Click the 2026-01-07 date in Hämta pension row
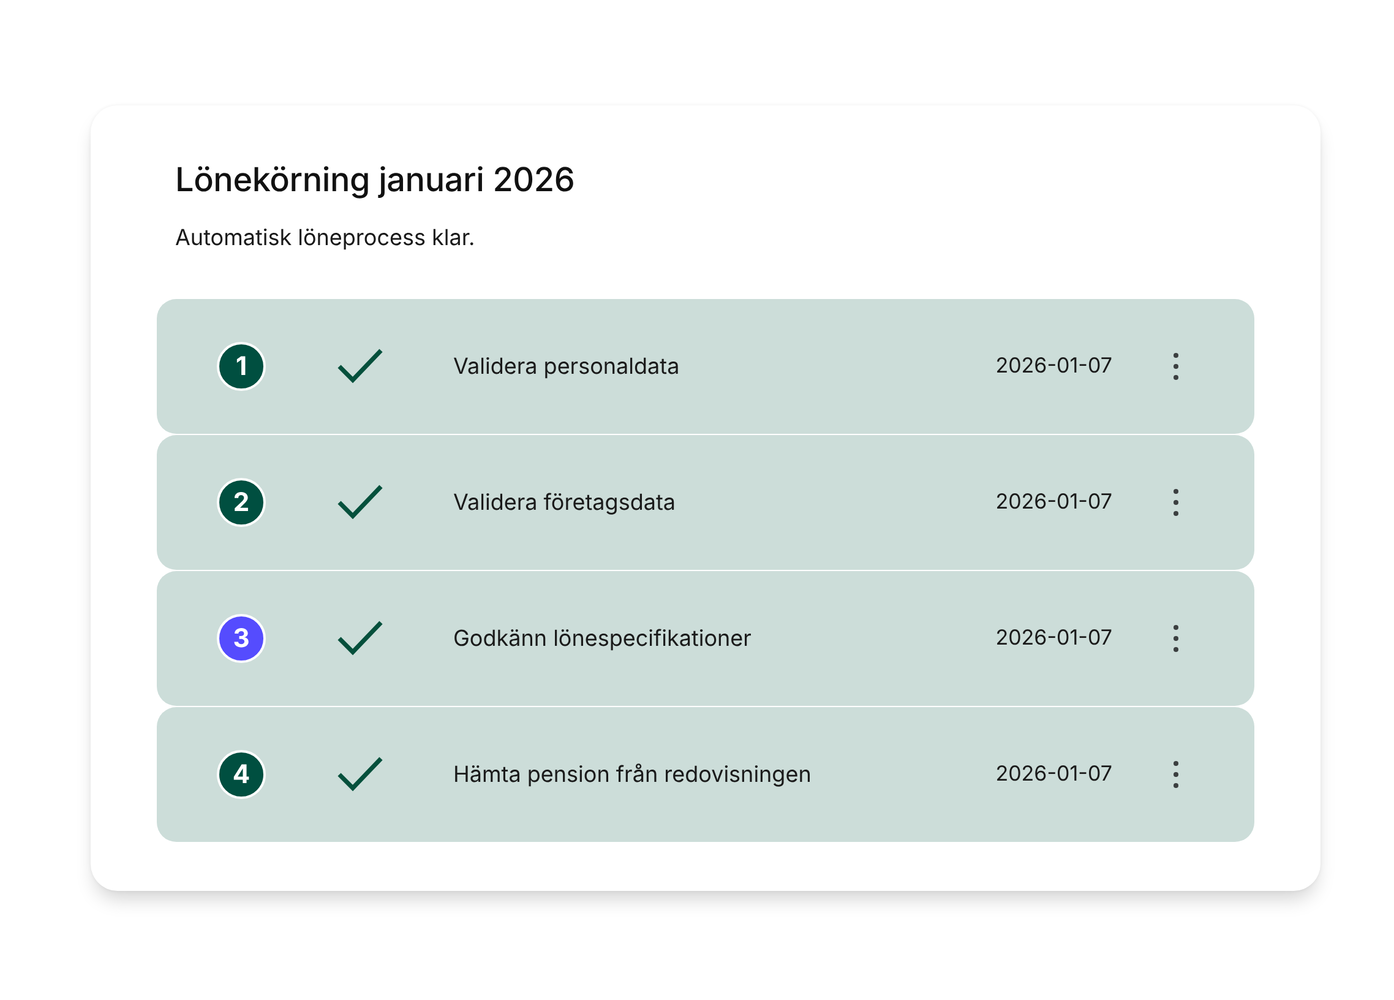This screenshot has height=1000, width=1394. (1054, 773)
